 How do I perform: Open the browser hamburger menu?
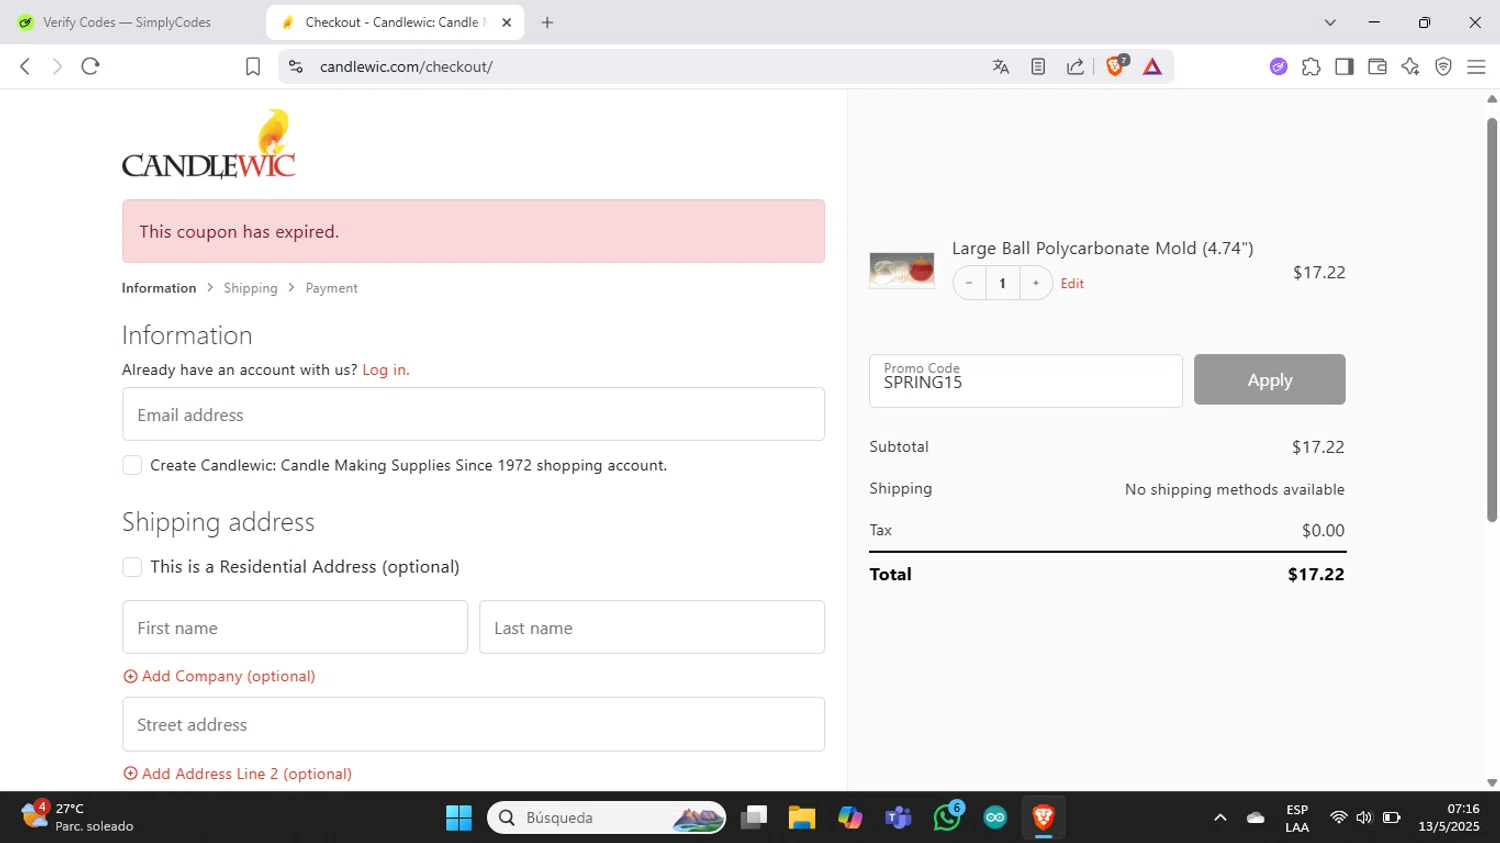click(x=1476, y=66)
